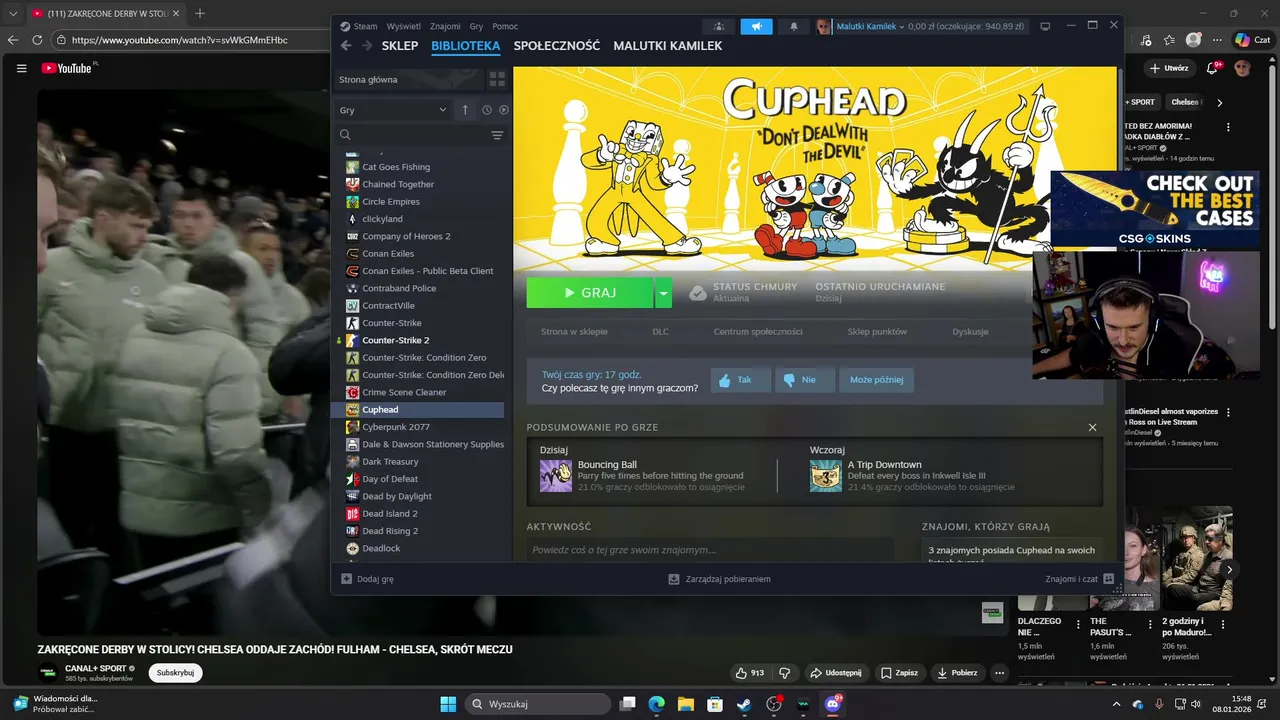The width and height of the screenshot is (1280, 720).
Task: Switch to the SKLEP tab
Action: coord(400,46)
